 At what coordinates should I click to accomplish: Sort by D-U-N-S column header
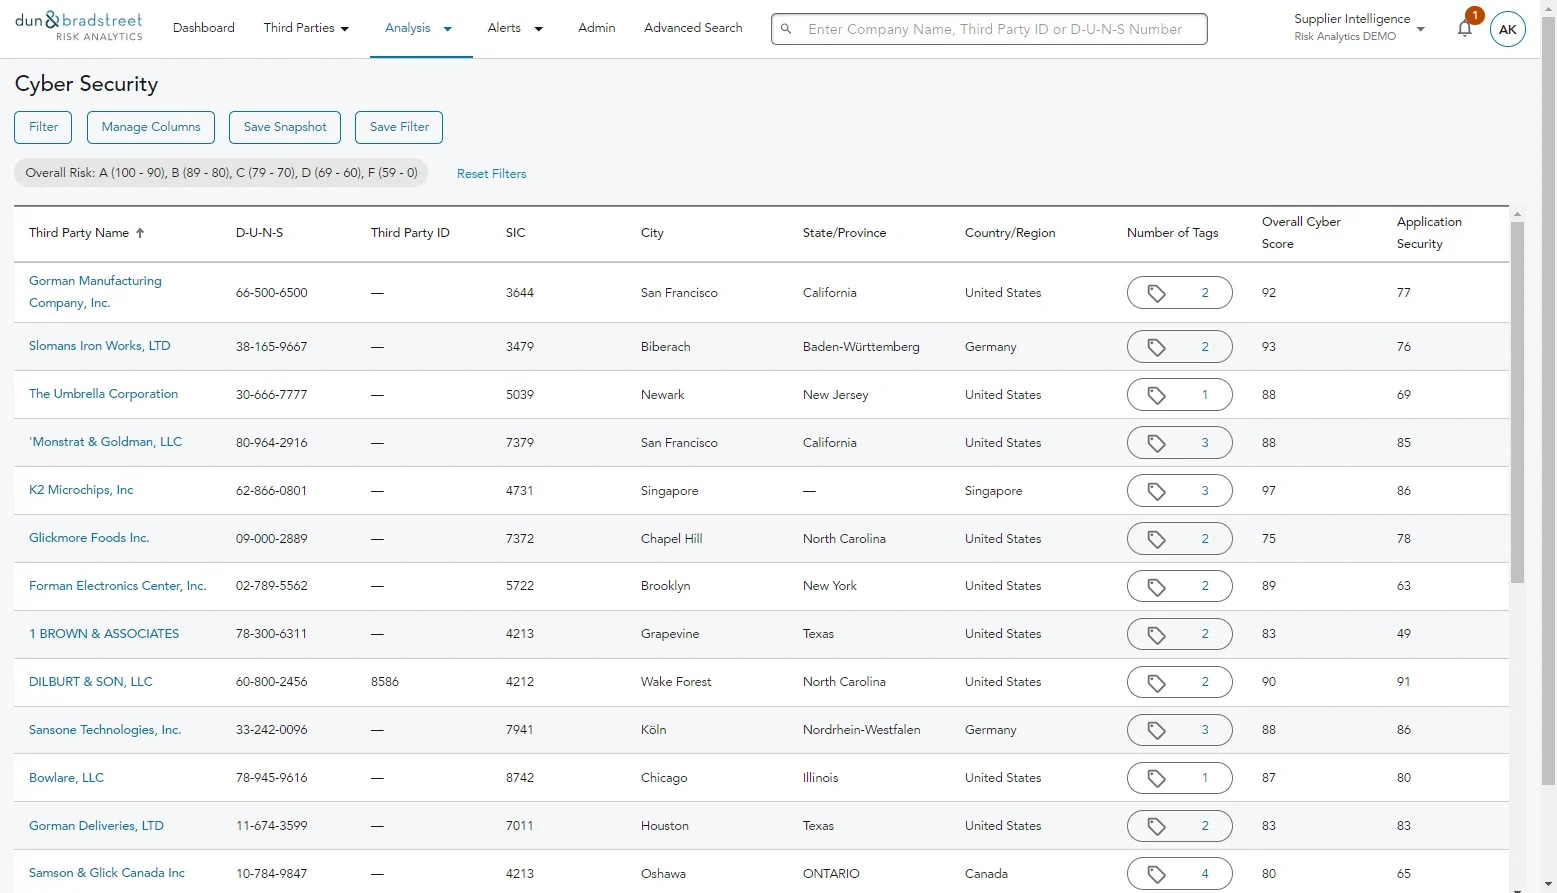[x=259, y=233]
